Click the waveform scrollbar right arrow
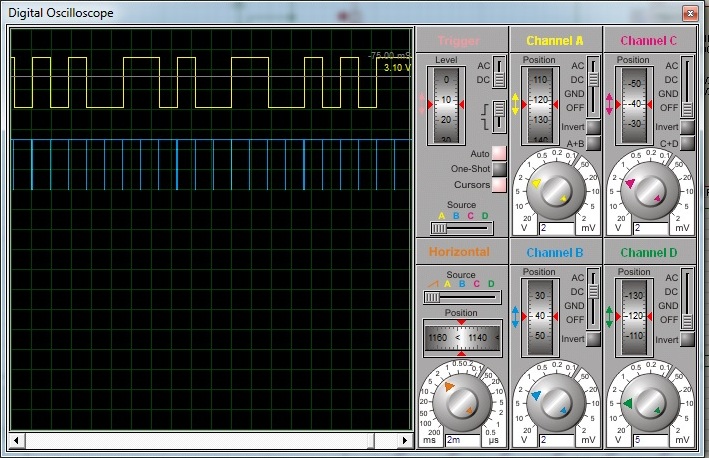The width and height of the screenshot is (709, 458). 405,440
